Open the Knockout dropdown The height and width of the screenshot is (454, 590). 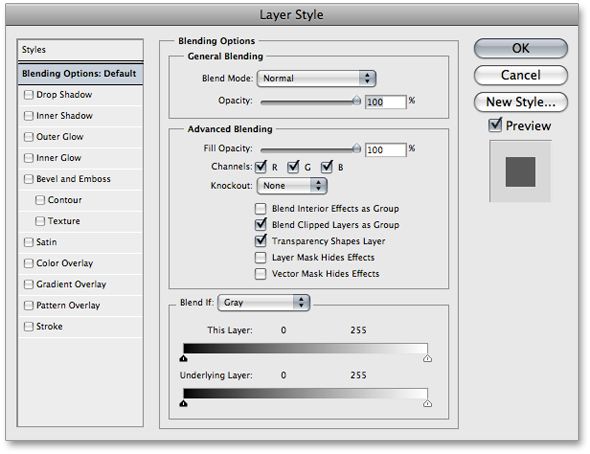coord(292,185)
